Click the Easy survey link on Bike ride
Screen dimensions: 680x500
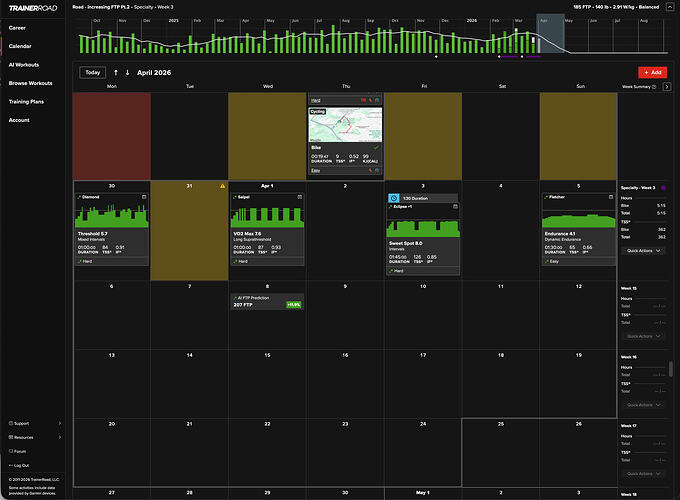click(316, 170)
